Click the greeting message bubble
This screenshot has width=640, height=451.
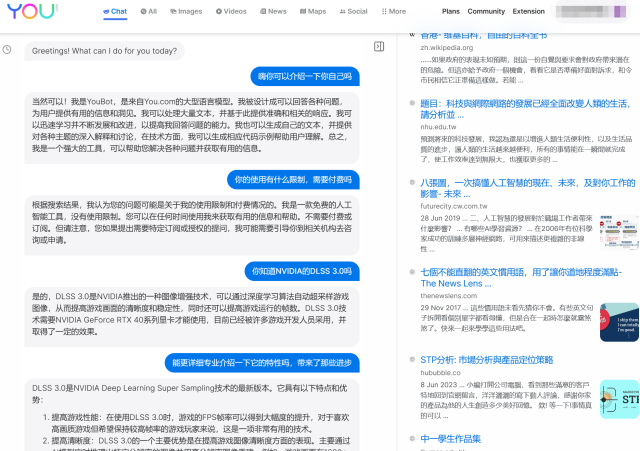104,51
